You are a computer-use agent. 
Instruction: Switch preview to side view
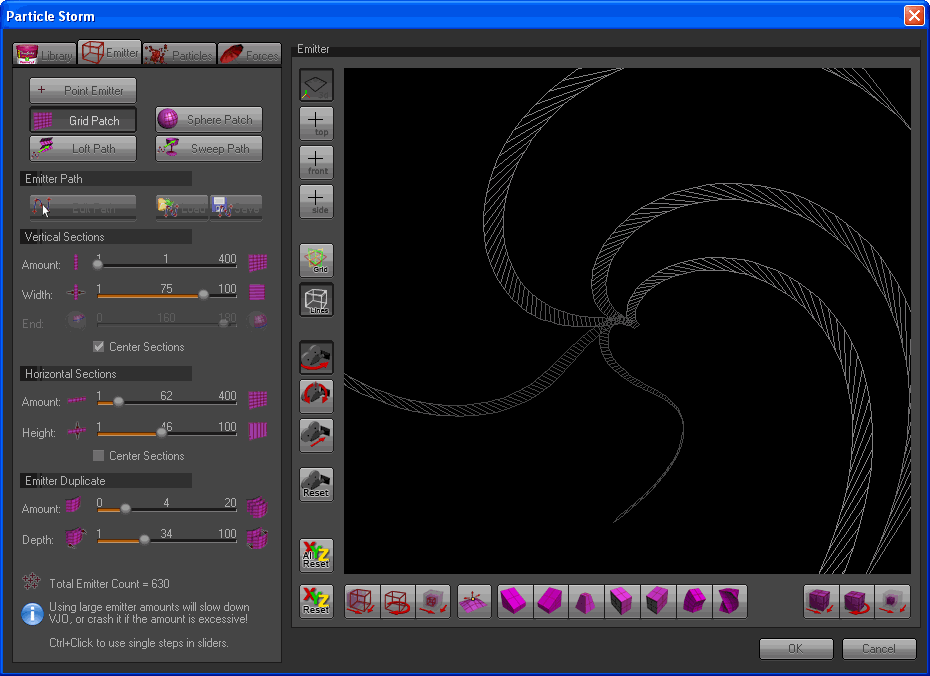[316, 202]
